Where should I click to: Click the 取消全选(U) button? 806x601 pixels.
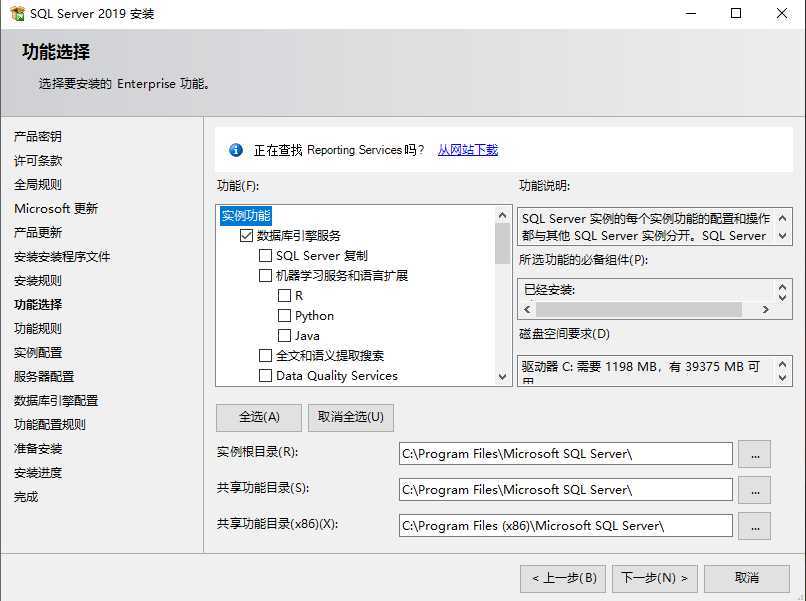pos(351,417)
